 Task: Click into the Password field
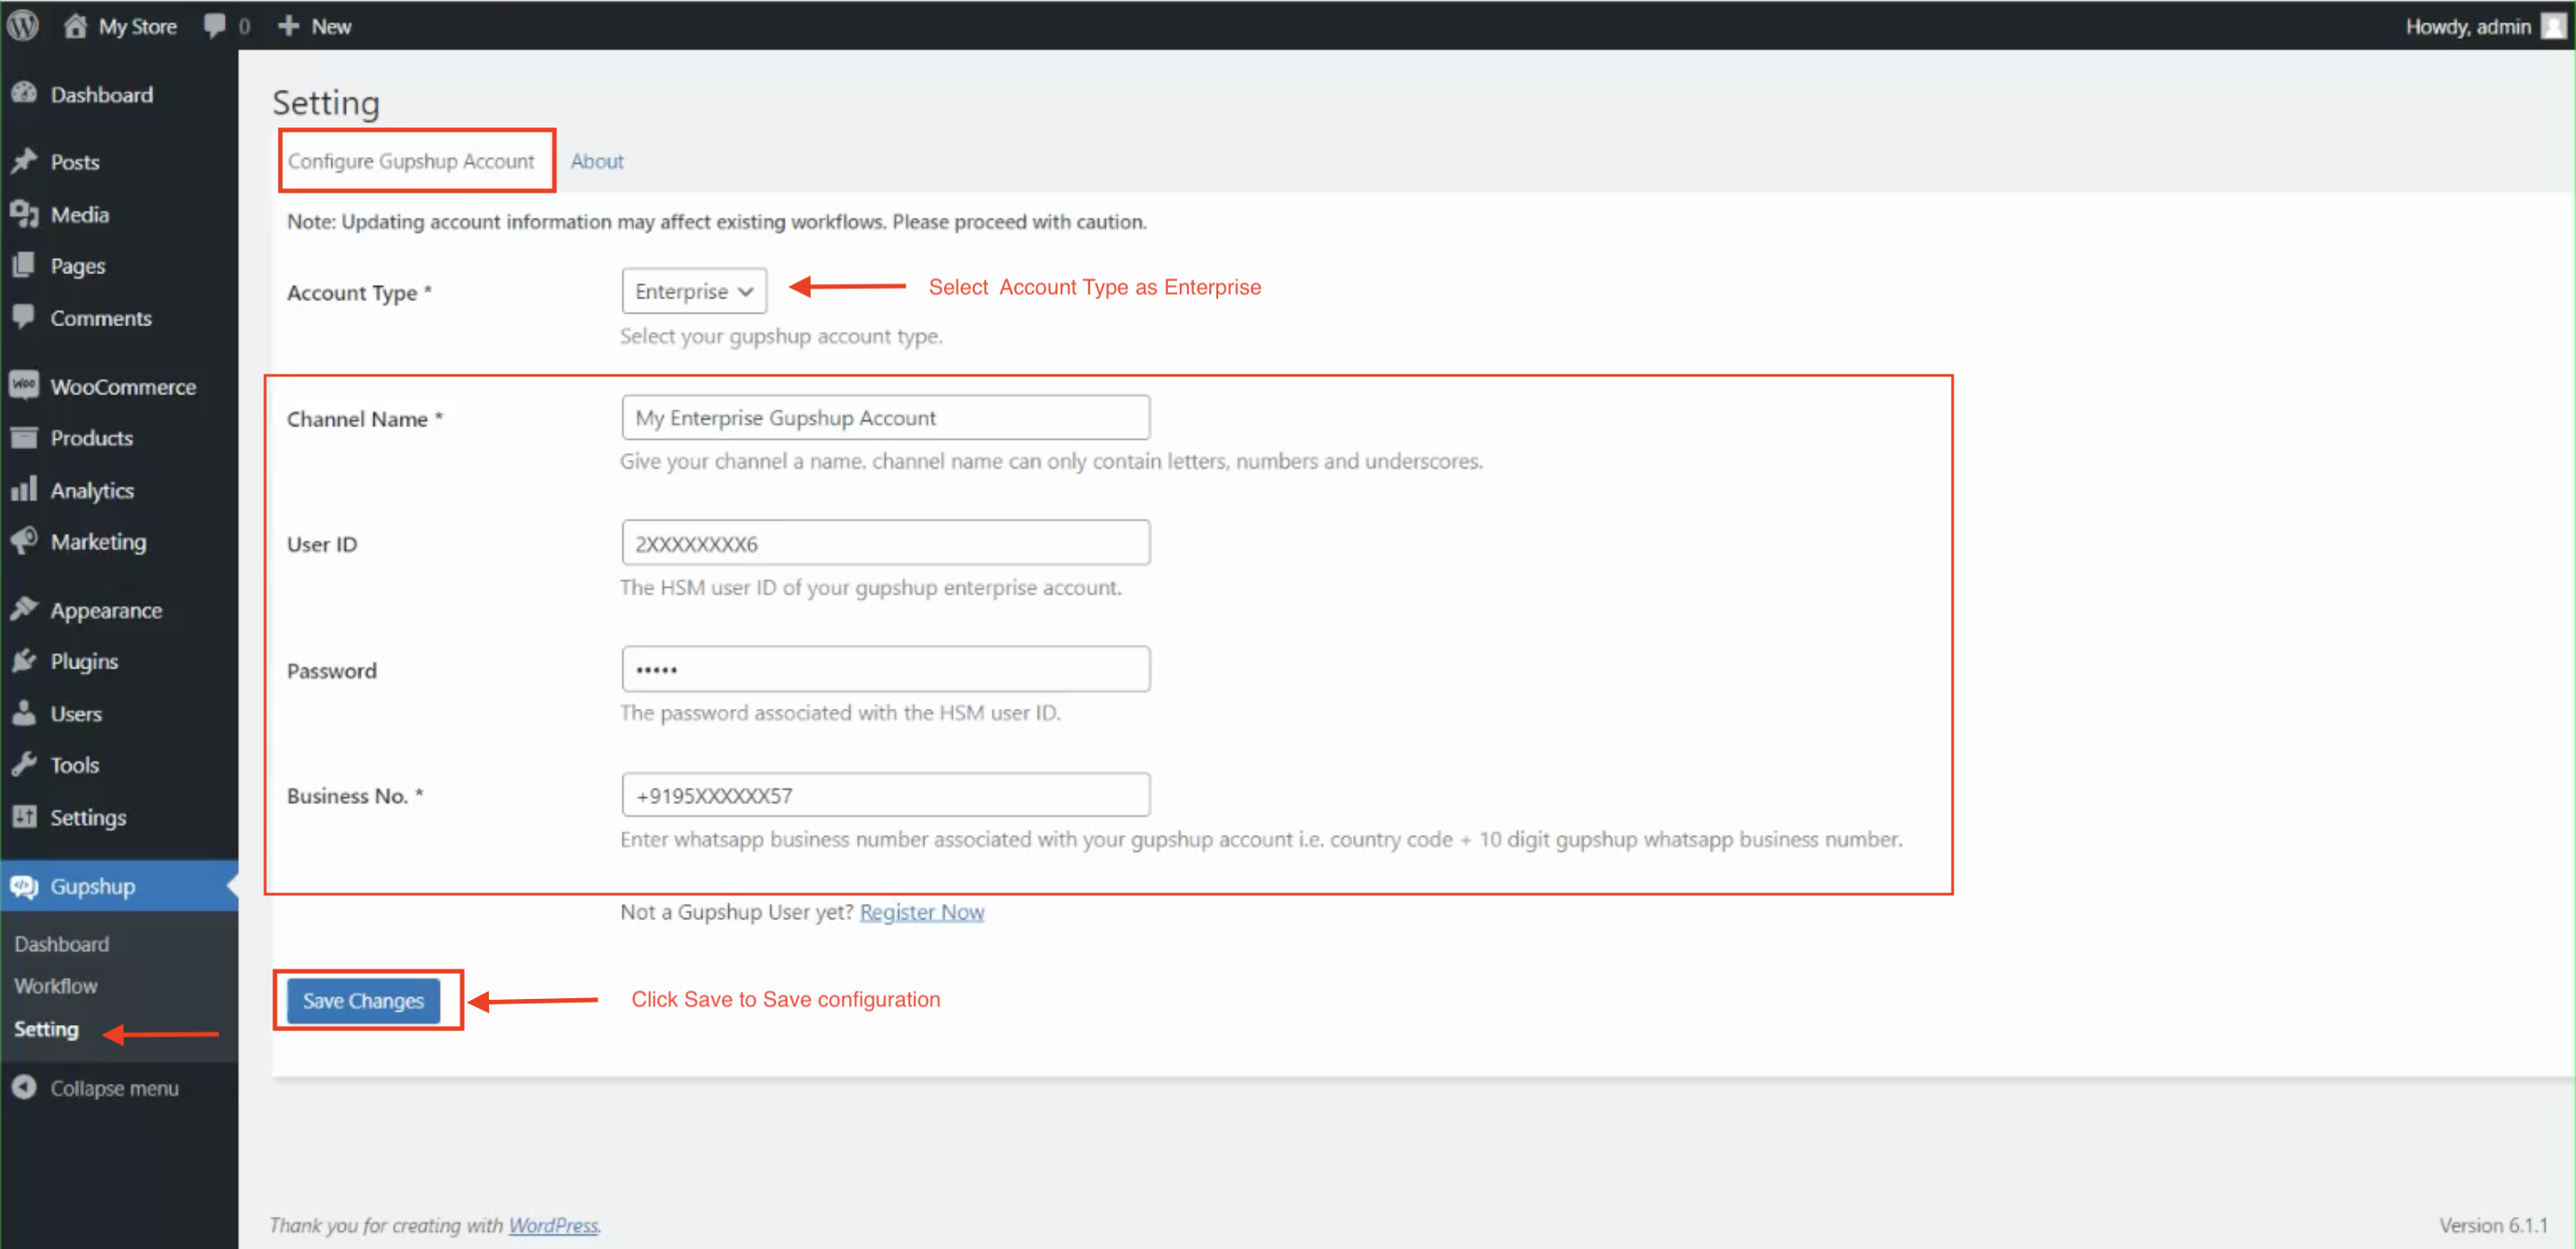(x=885, y=669)
